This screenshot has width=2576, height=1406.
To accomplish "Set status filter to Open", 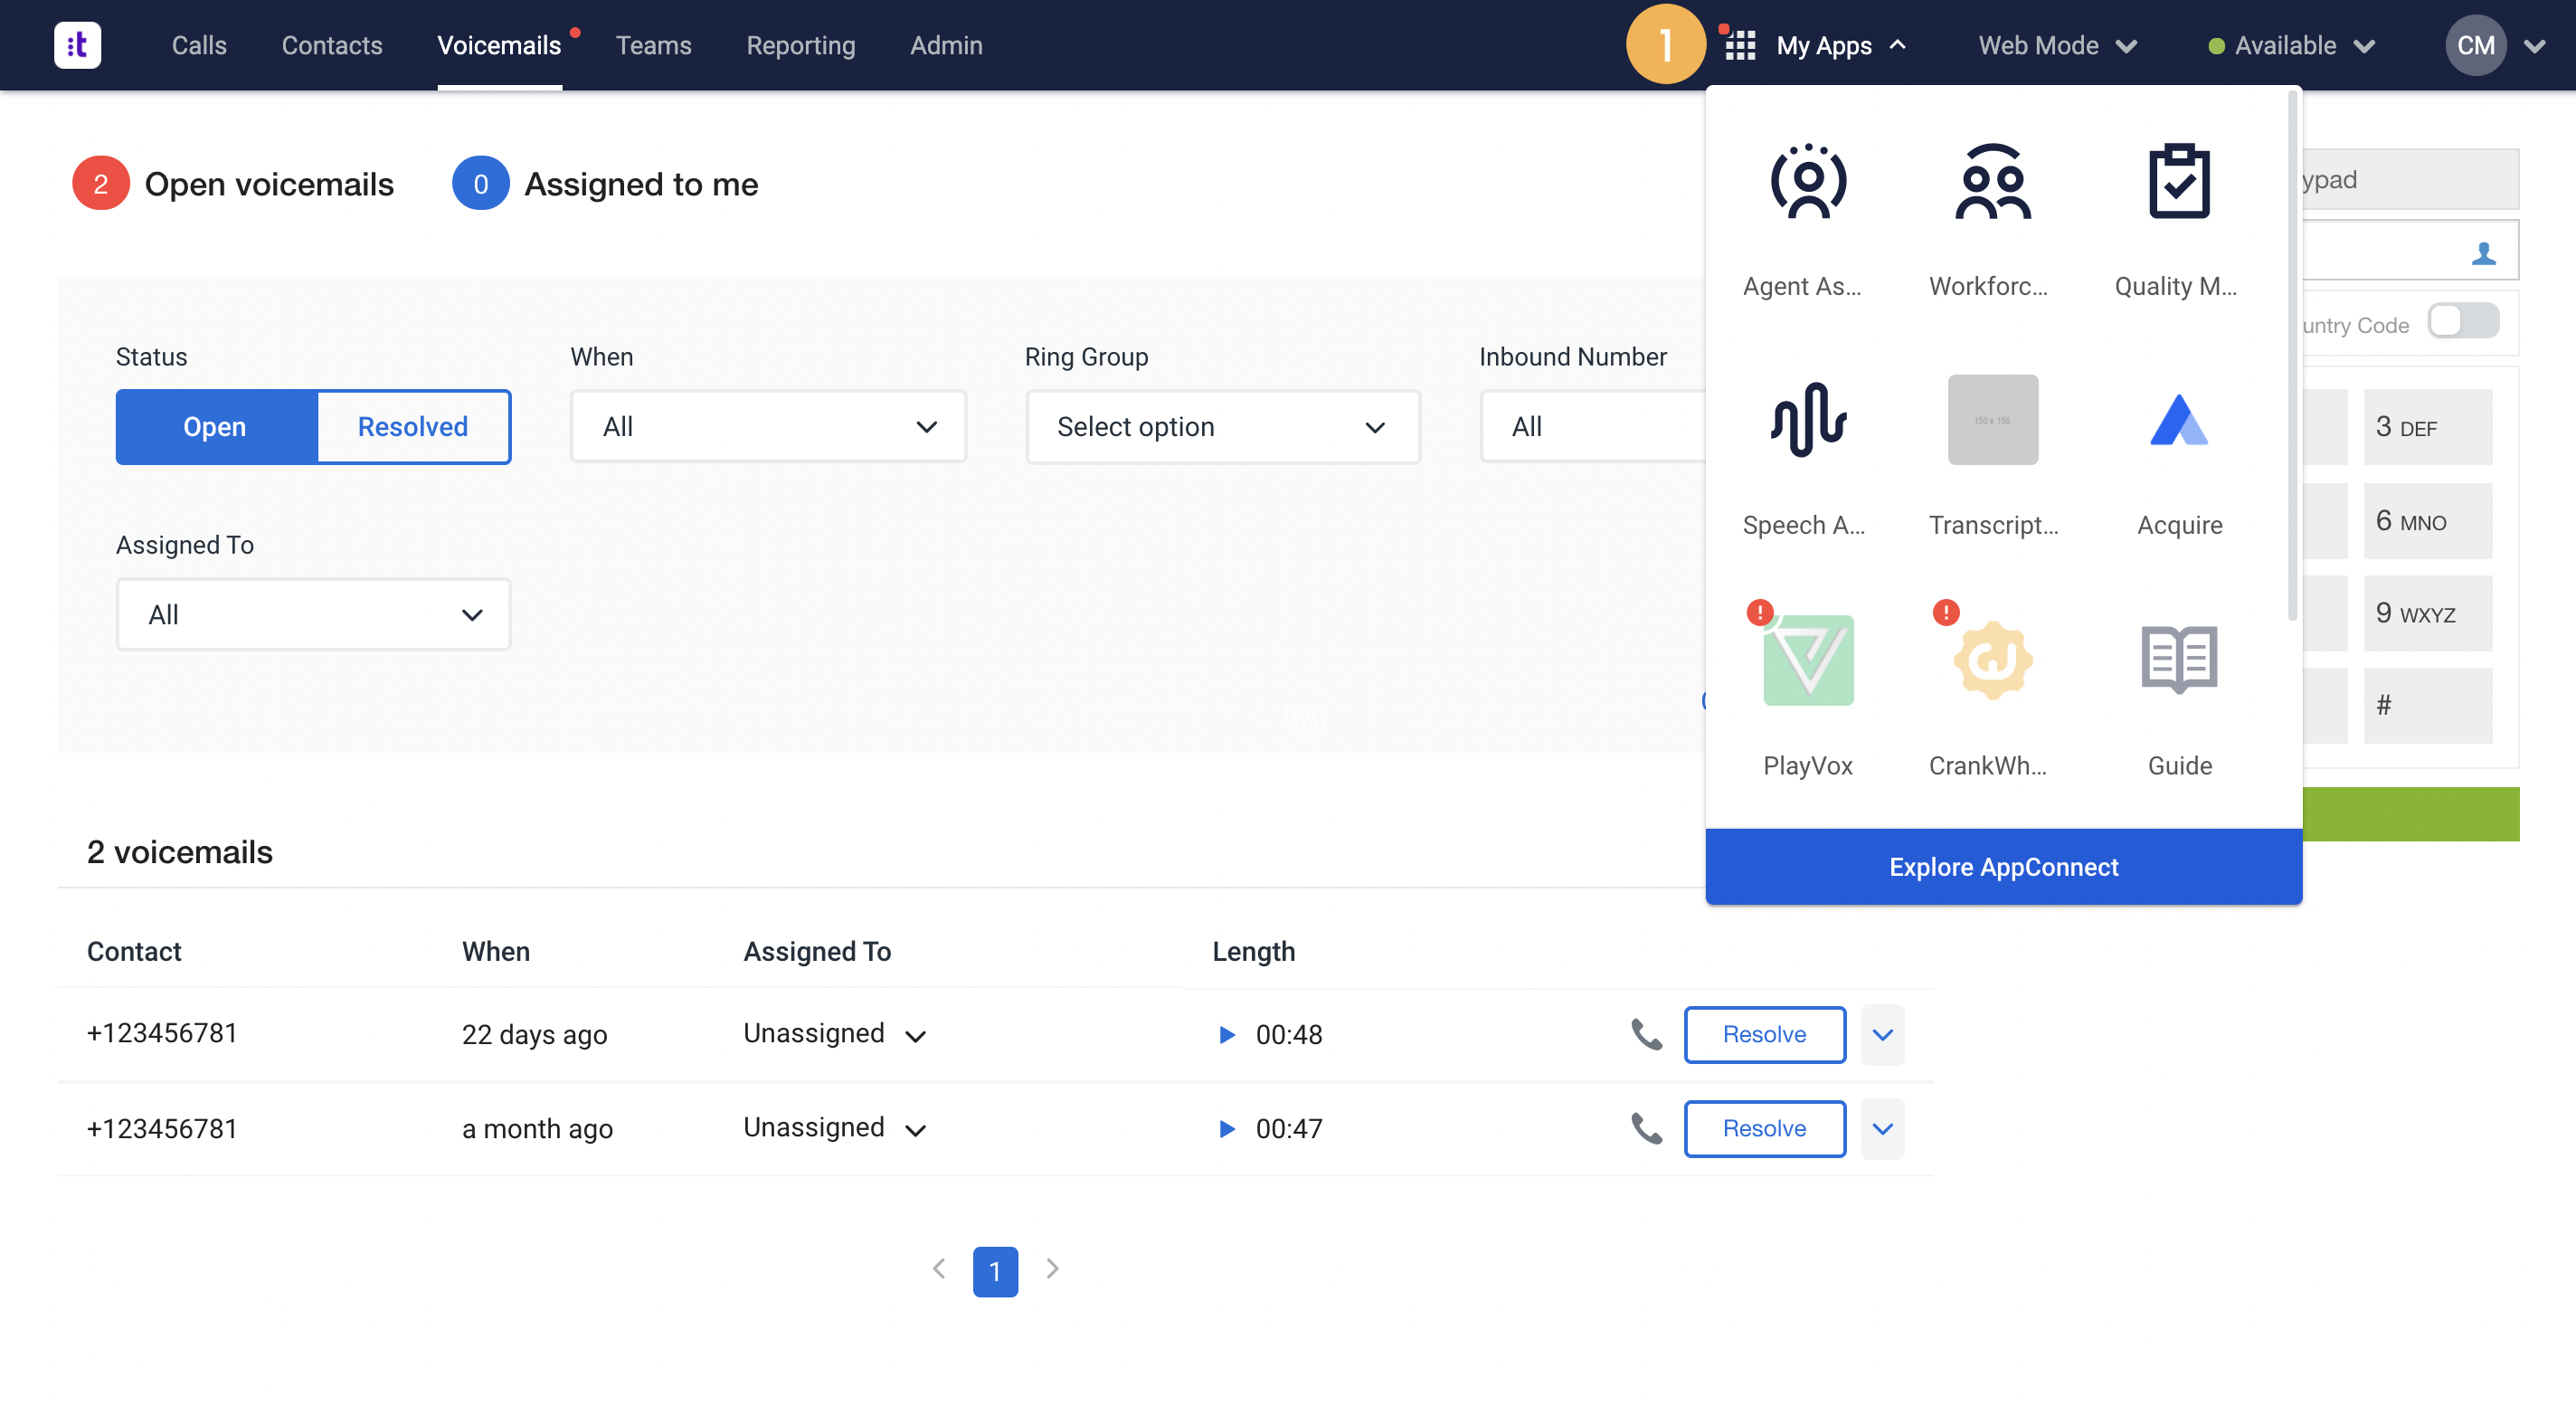I will click(215, 427).
